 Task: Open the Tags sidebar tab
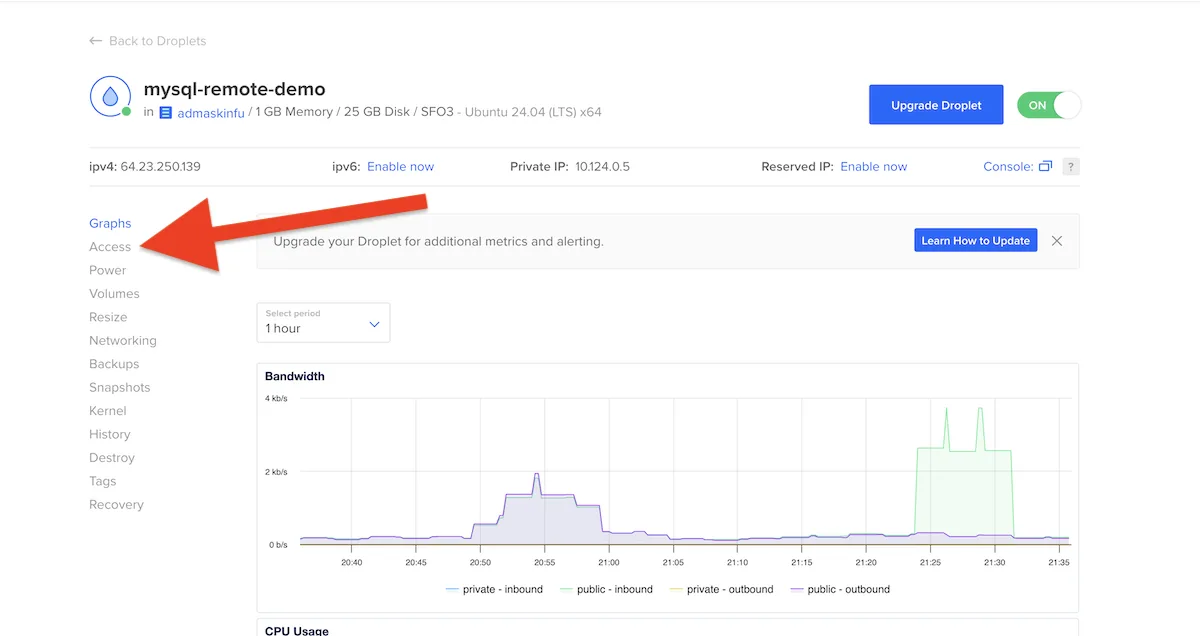tap(103, 481)
